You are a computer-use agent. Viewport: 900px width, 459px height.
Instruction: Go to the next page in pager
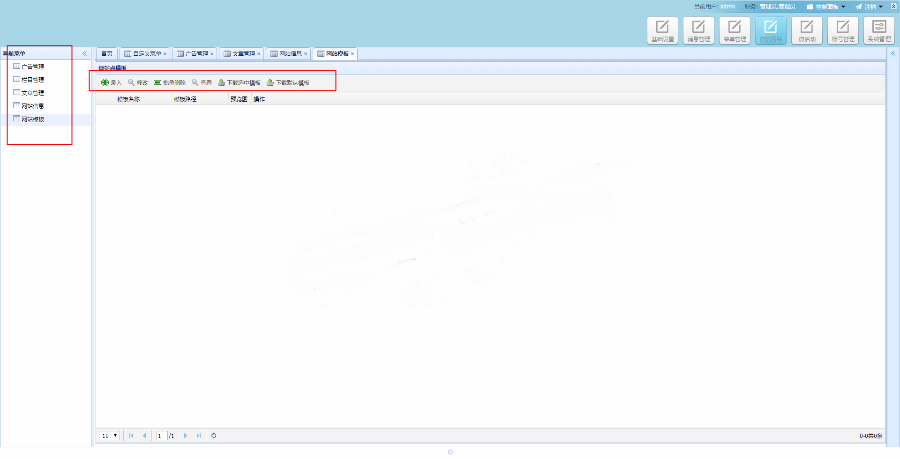pyautogui.click(x=185, y=435)
